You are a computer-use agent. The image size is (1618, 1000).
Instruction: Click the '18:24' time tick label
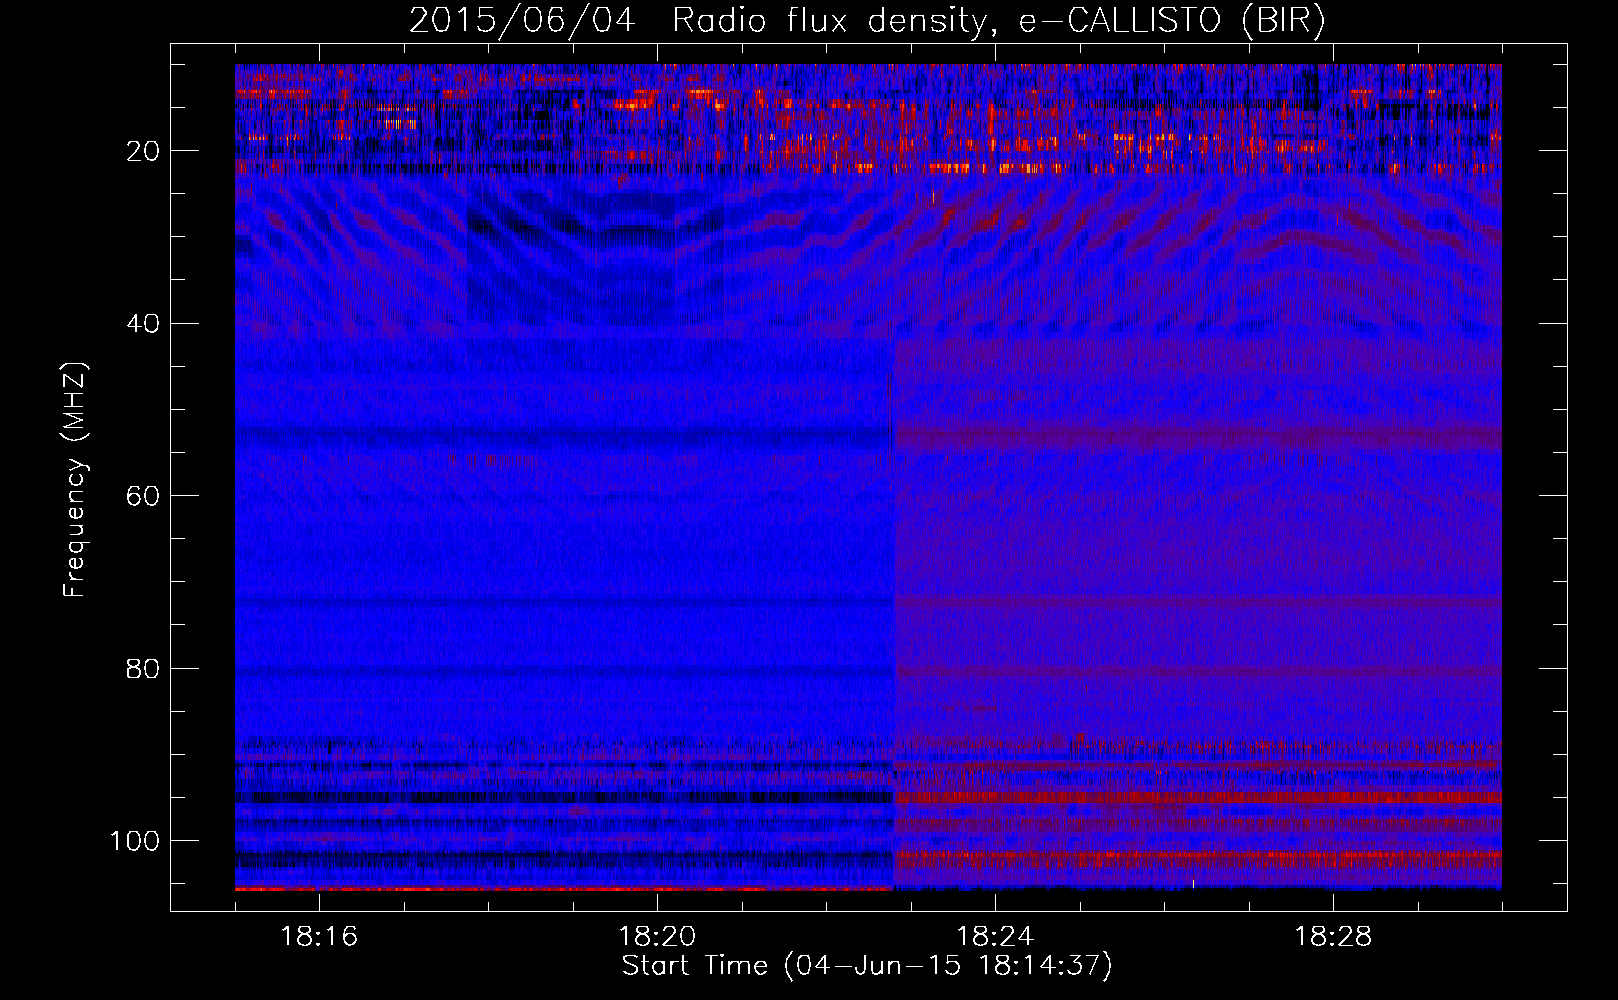click(x=995, y=936)
